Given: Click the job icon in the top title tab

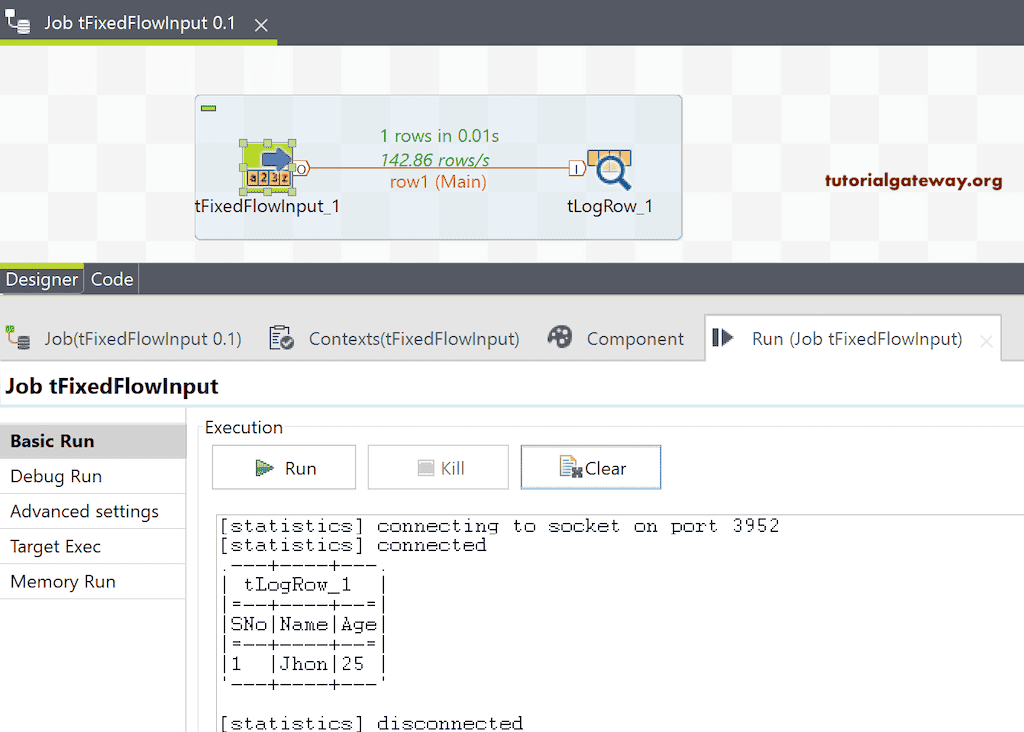Looking at the screenshot, I should 18,20.
